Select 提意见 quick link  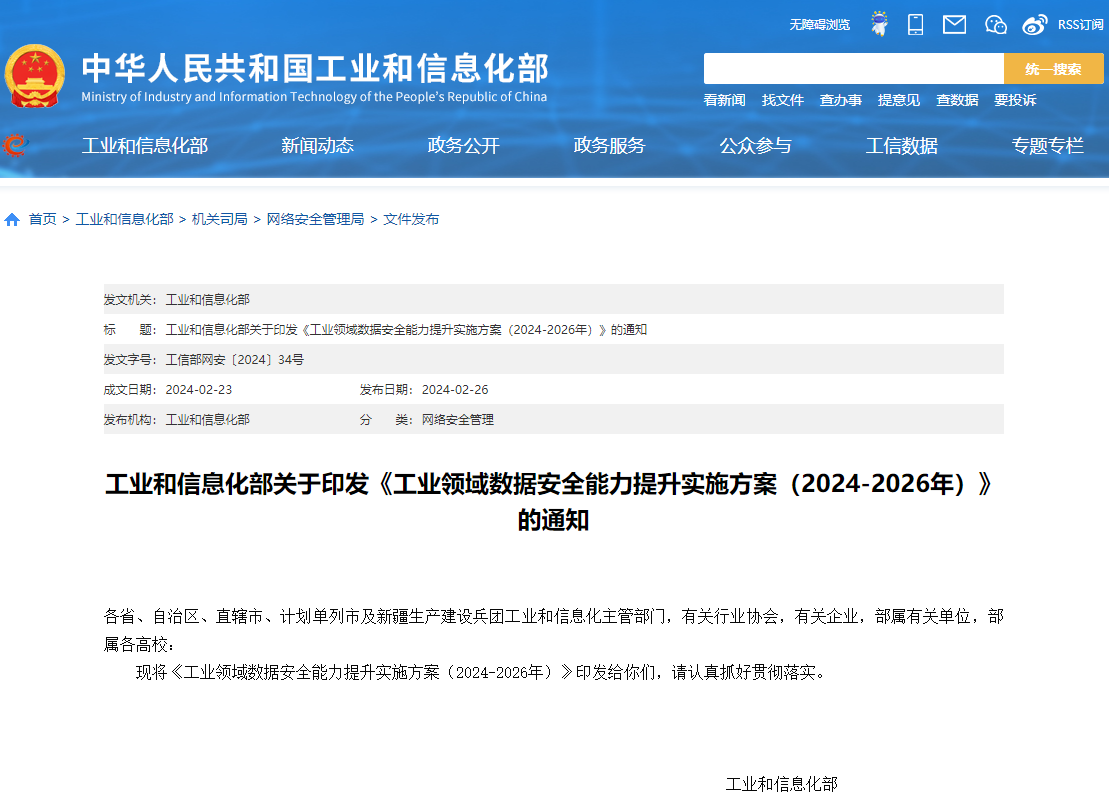tap(898, 100)
